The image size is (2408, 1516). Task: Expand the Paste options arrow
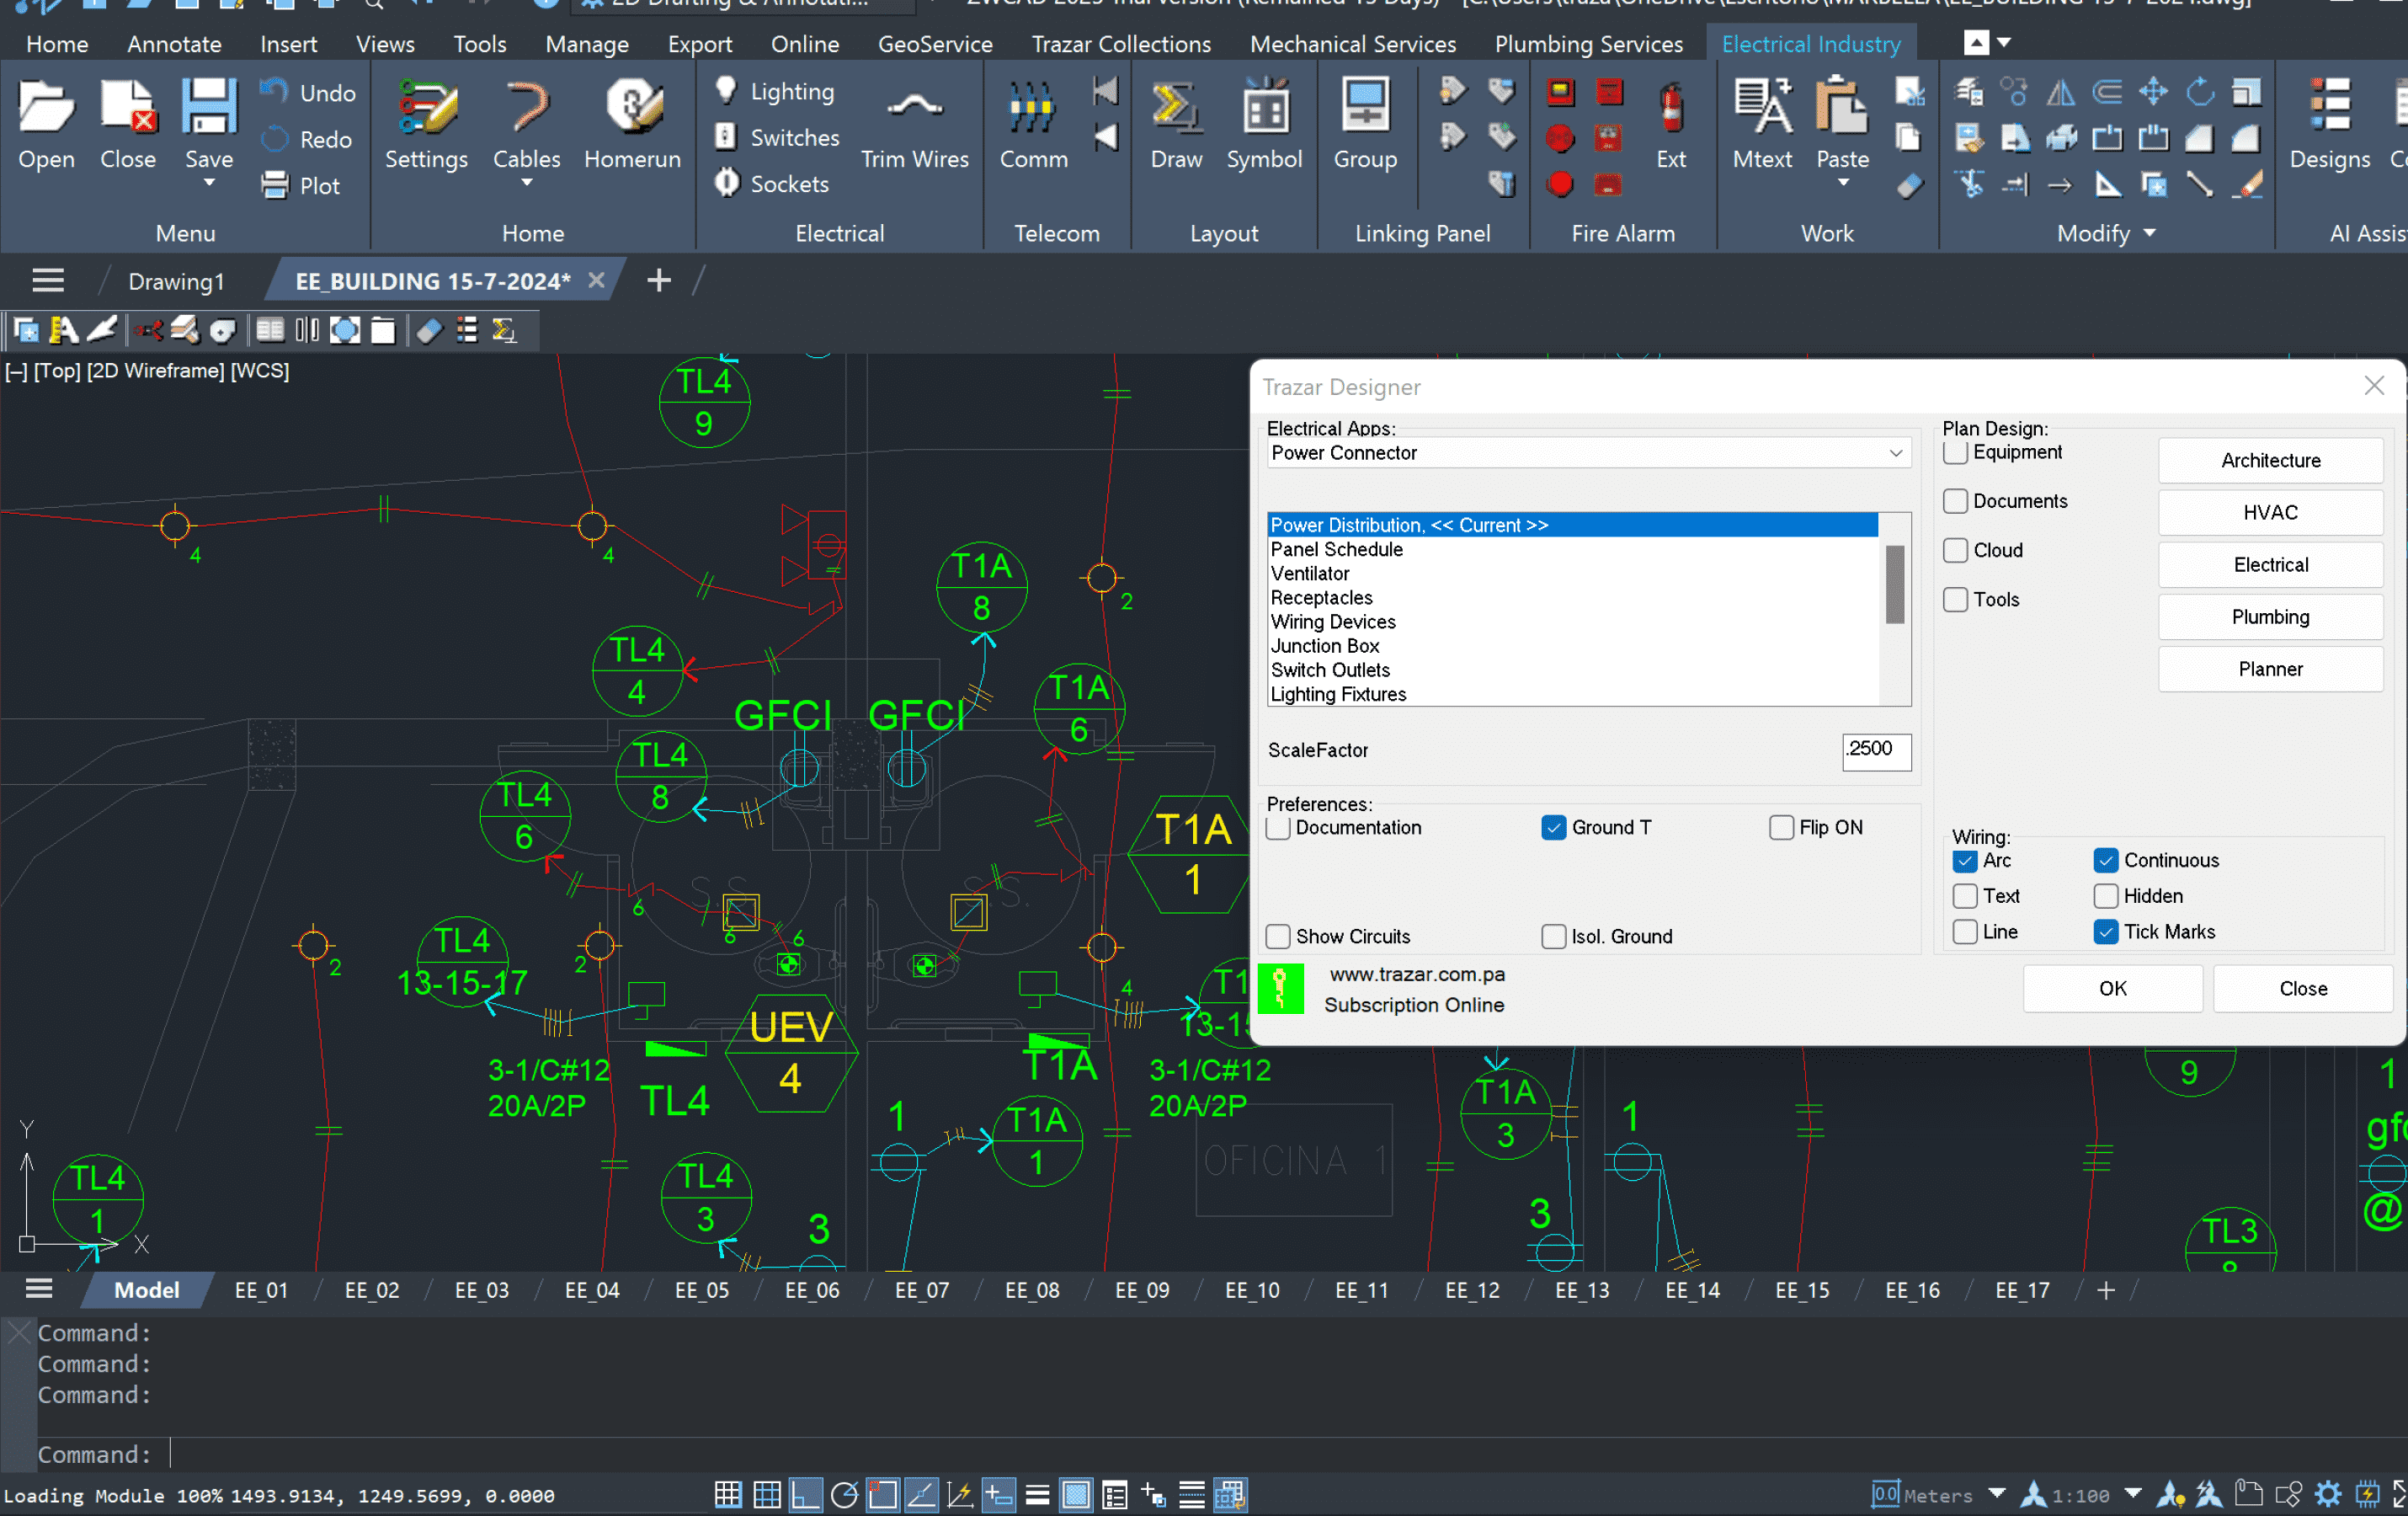tap(1843, 183)
